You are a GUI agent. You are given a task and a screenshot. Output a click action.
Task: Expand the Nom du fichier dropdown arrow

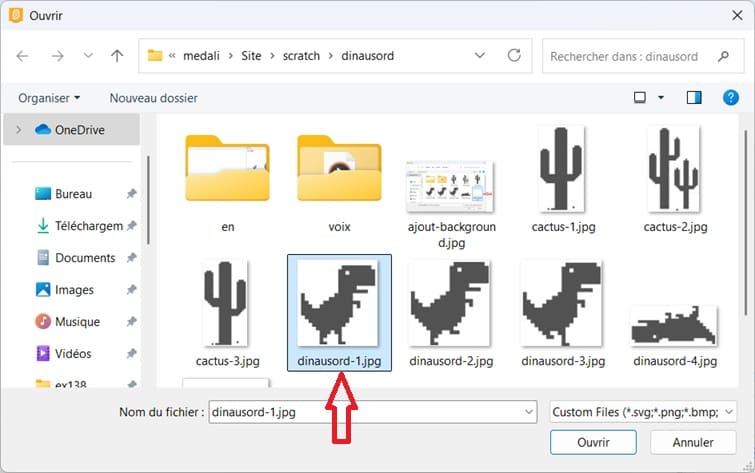click(x=529, y=412)
